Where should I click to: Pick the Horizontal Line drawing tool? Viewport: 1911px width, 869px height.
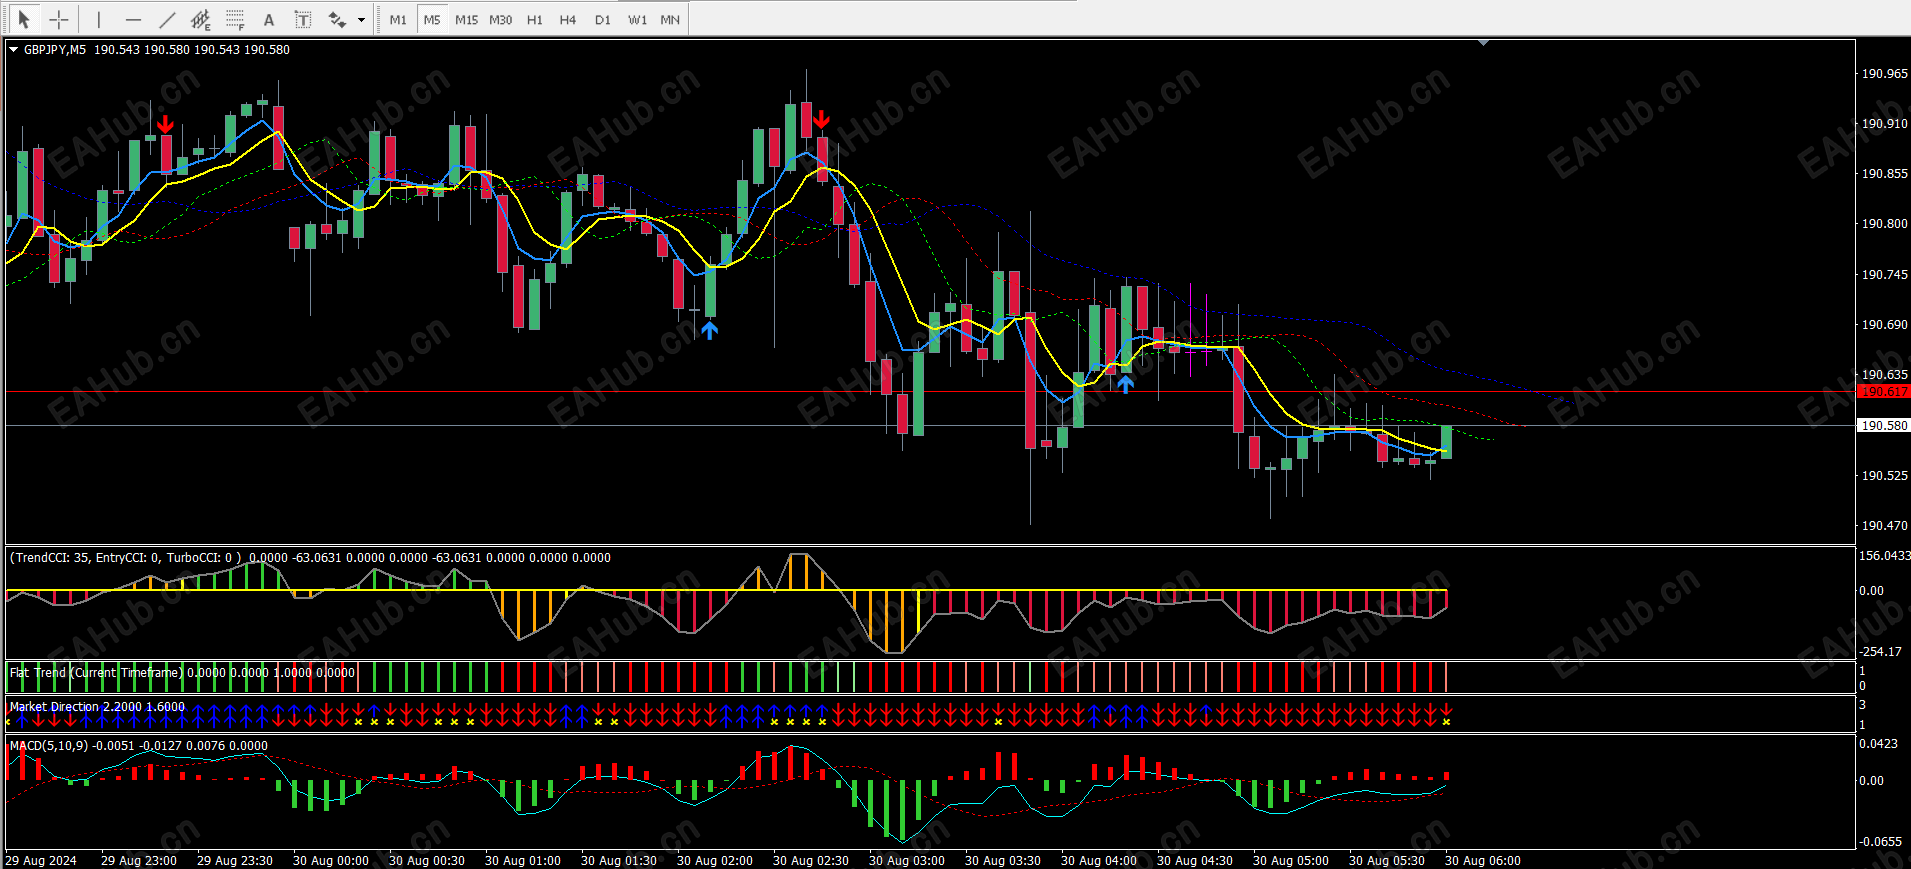[133, 19]
